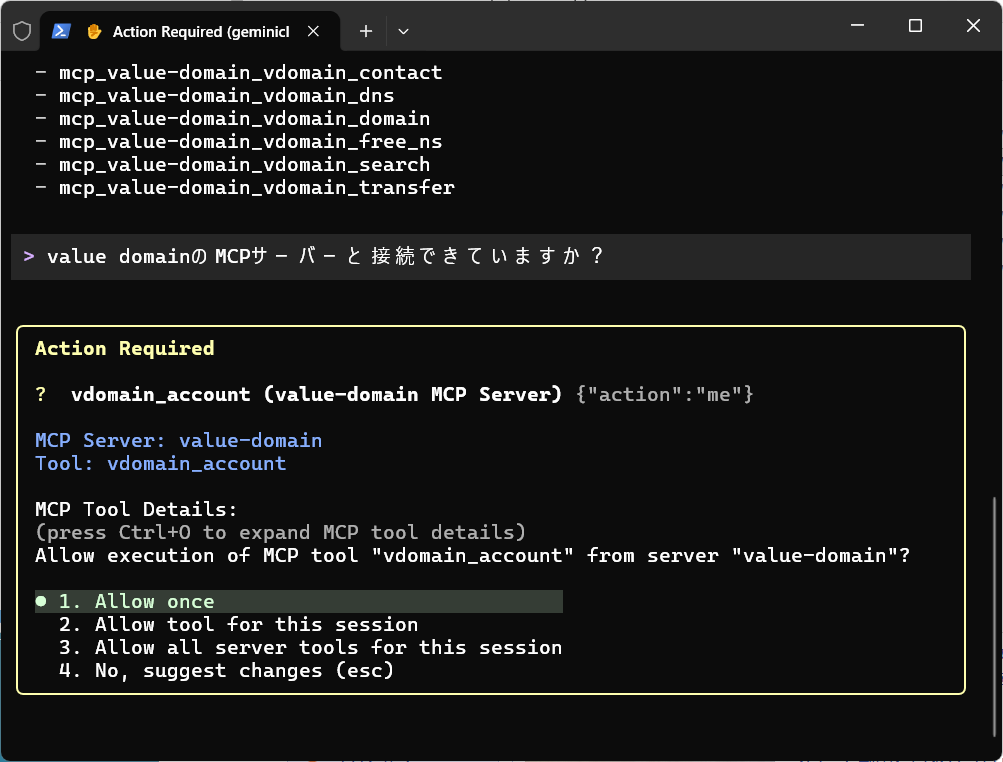This screenshot has width=1003, height=762.
Task: Click mcp_value-domain_vdomain_search line
Action: [x=244, y=164]
